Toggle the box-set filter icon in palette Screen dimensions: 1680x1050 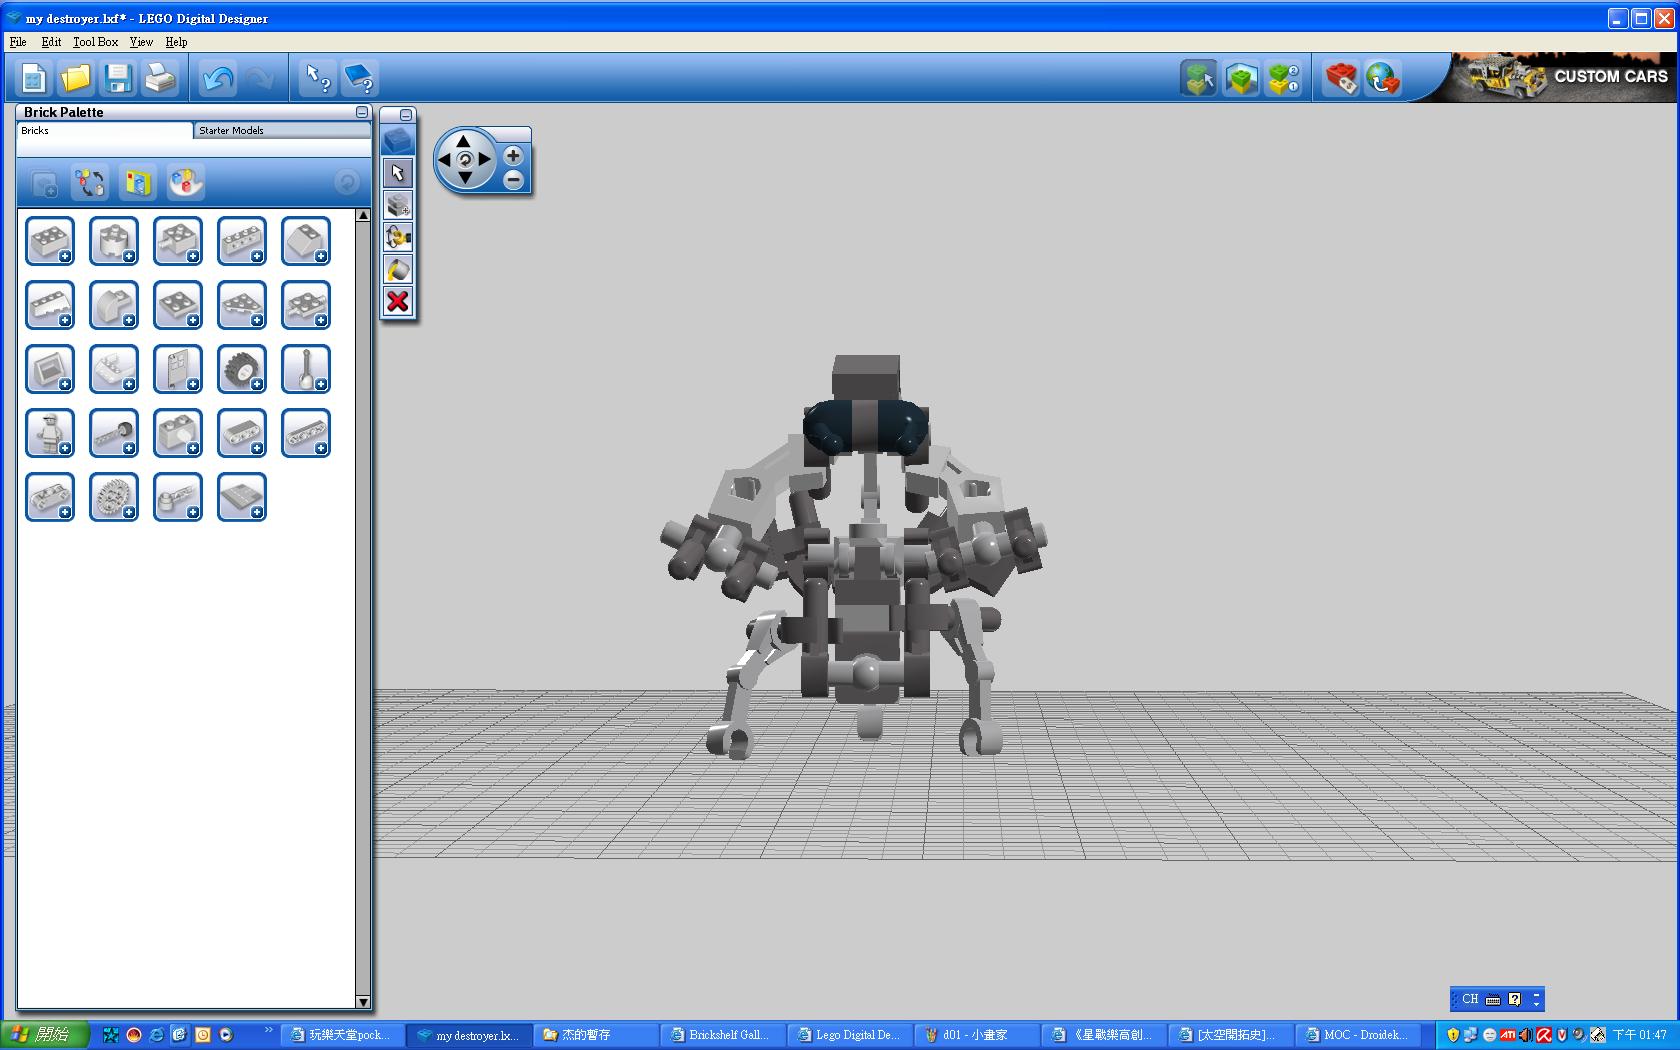pyautogui.click(x=138, y=183)
